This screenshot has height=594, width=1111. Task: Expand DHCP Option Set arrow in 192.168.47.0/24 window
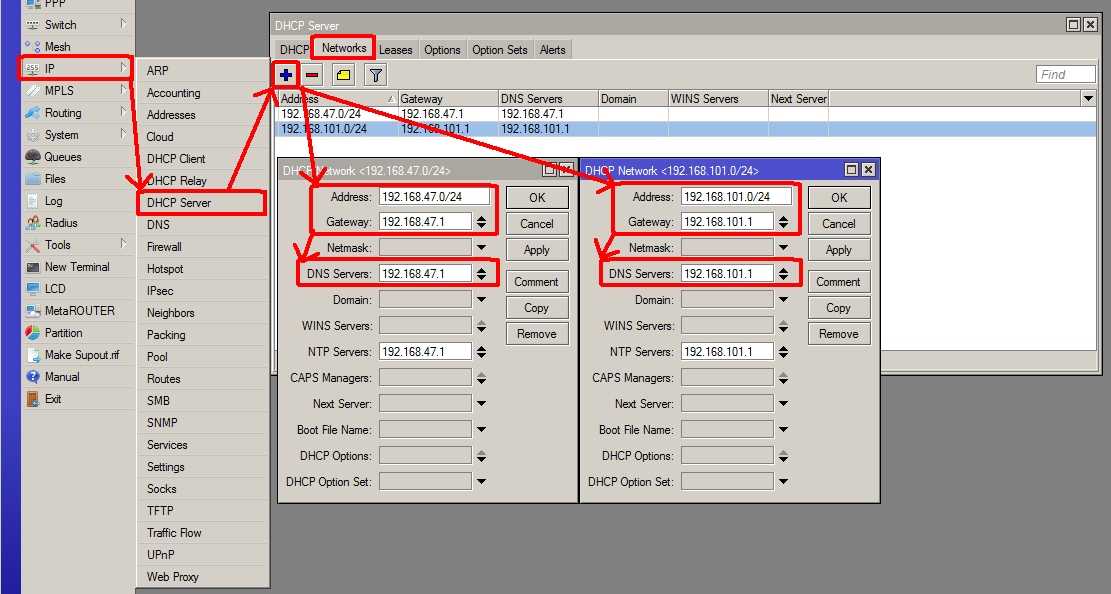481,482
